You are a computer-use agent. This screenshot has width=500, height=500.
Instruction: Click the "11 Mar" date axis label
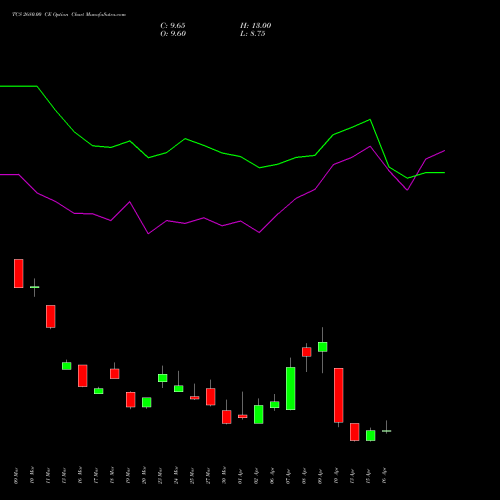(48, 475)
